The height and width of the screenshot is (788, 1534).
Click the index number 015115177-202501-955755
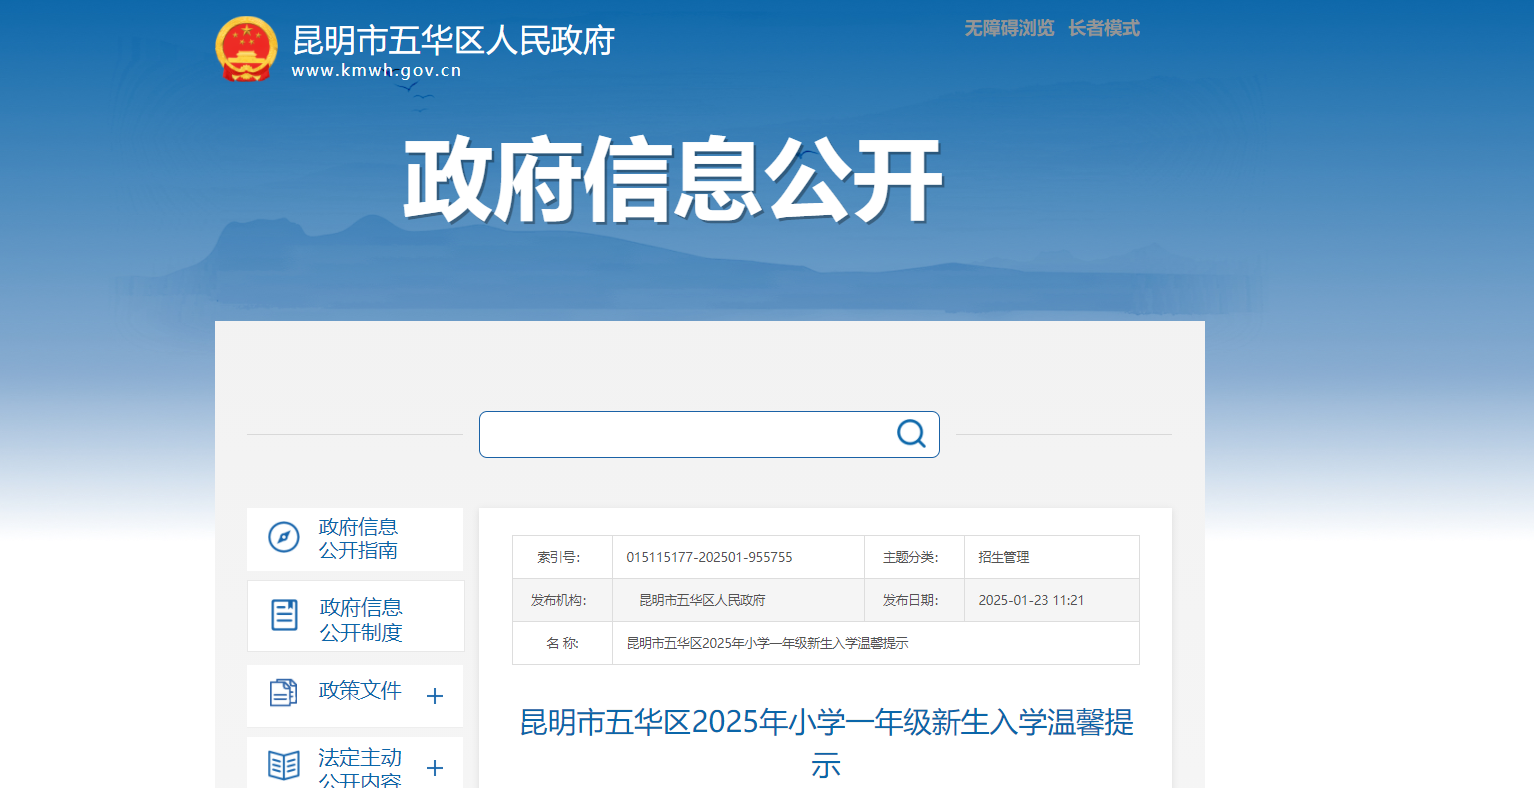tap(709, 557)
